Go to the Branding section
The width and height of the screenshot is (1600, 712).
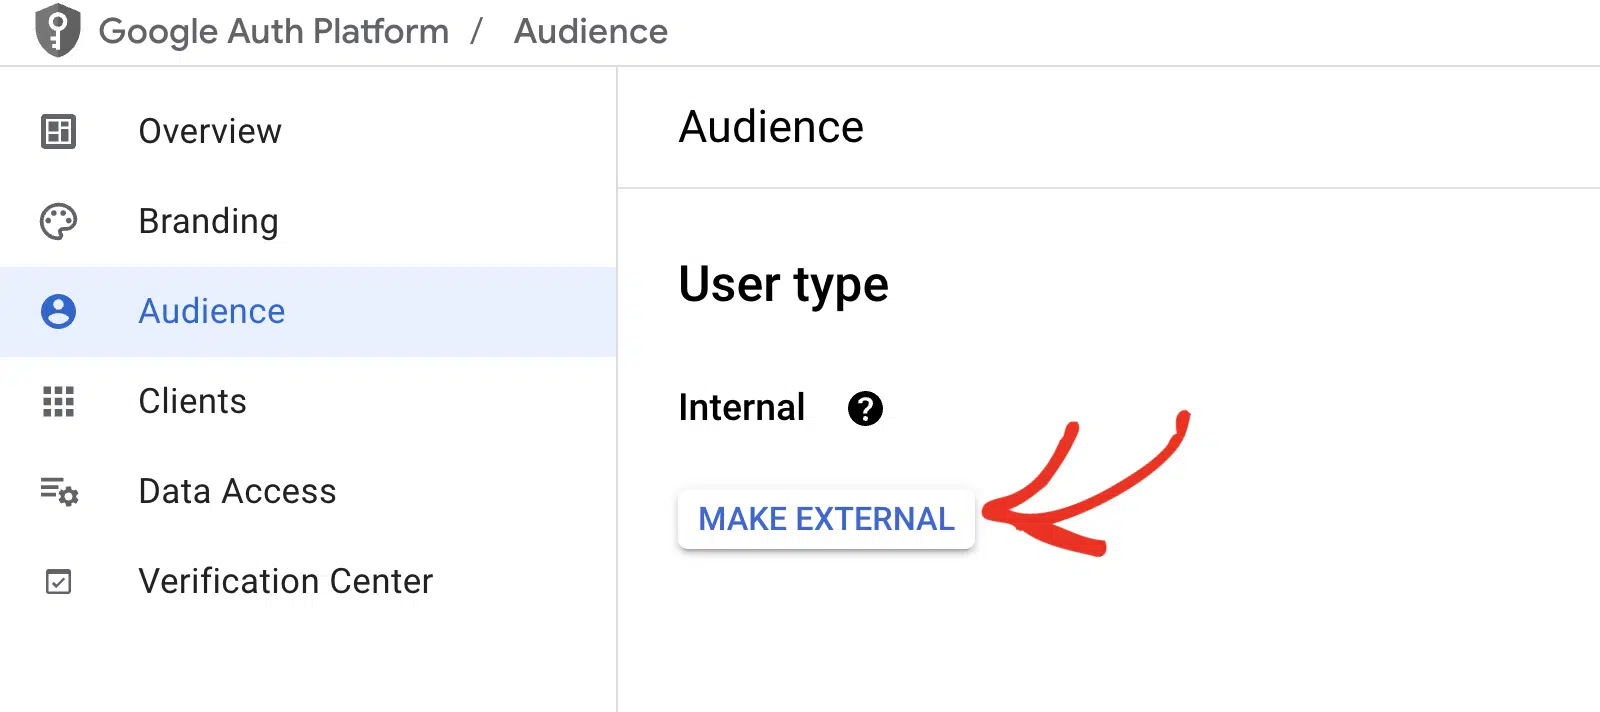[308, 221]
